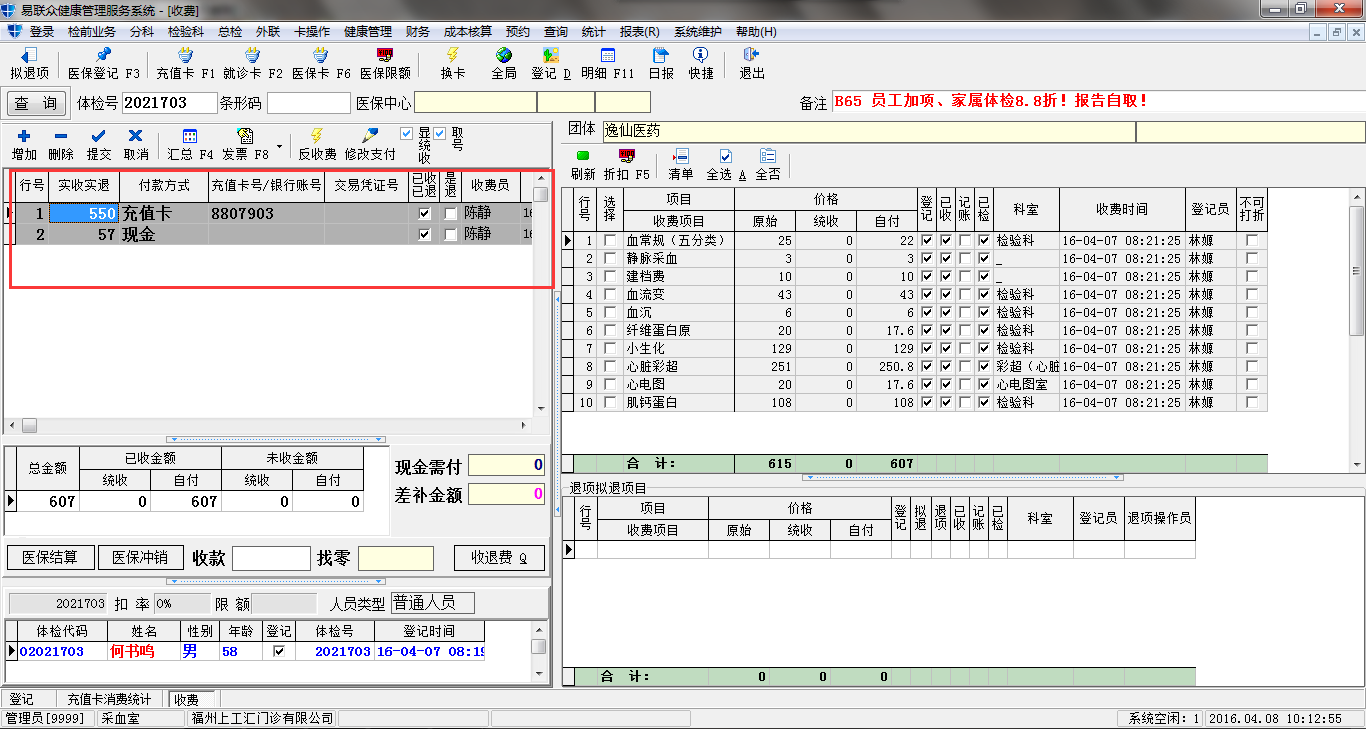Image resolution: width=1366 pixels, height=729 pixels.
Task: Check 不可打折 for the 血流变 row
Action: point(1252,295)
